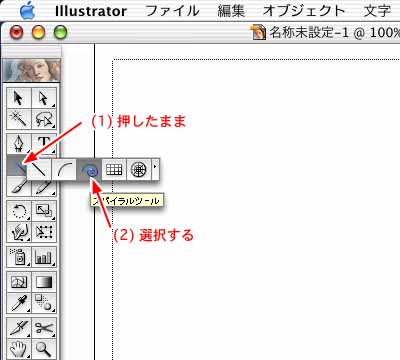
Task: Choose the Magic Wand tool
Action: [19, 119]
